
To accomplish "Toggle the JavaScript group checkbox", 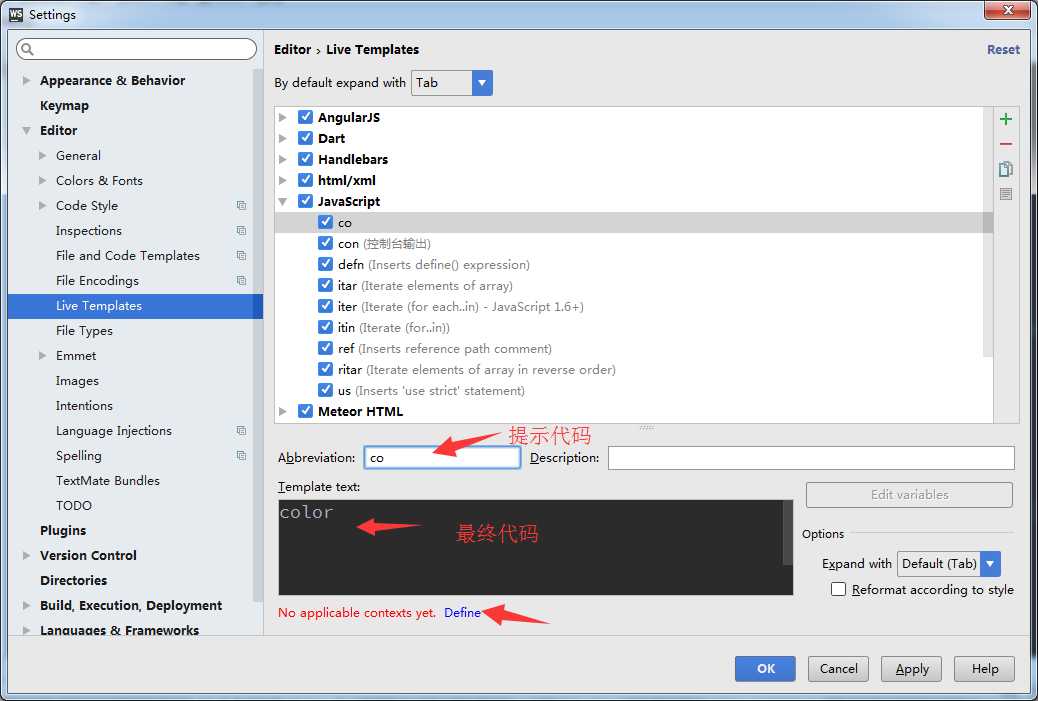I will (305, 201).
